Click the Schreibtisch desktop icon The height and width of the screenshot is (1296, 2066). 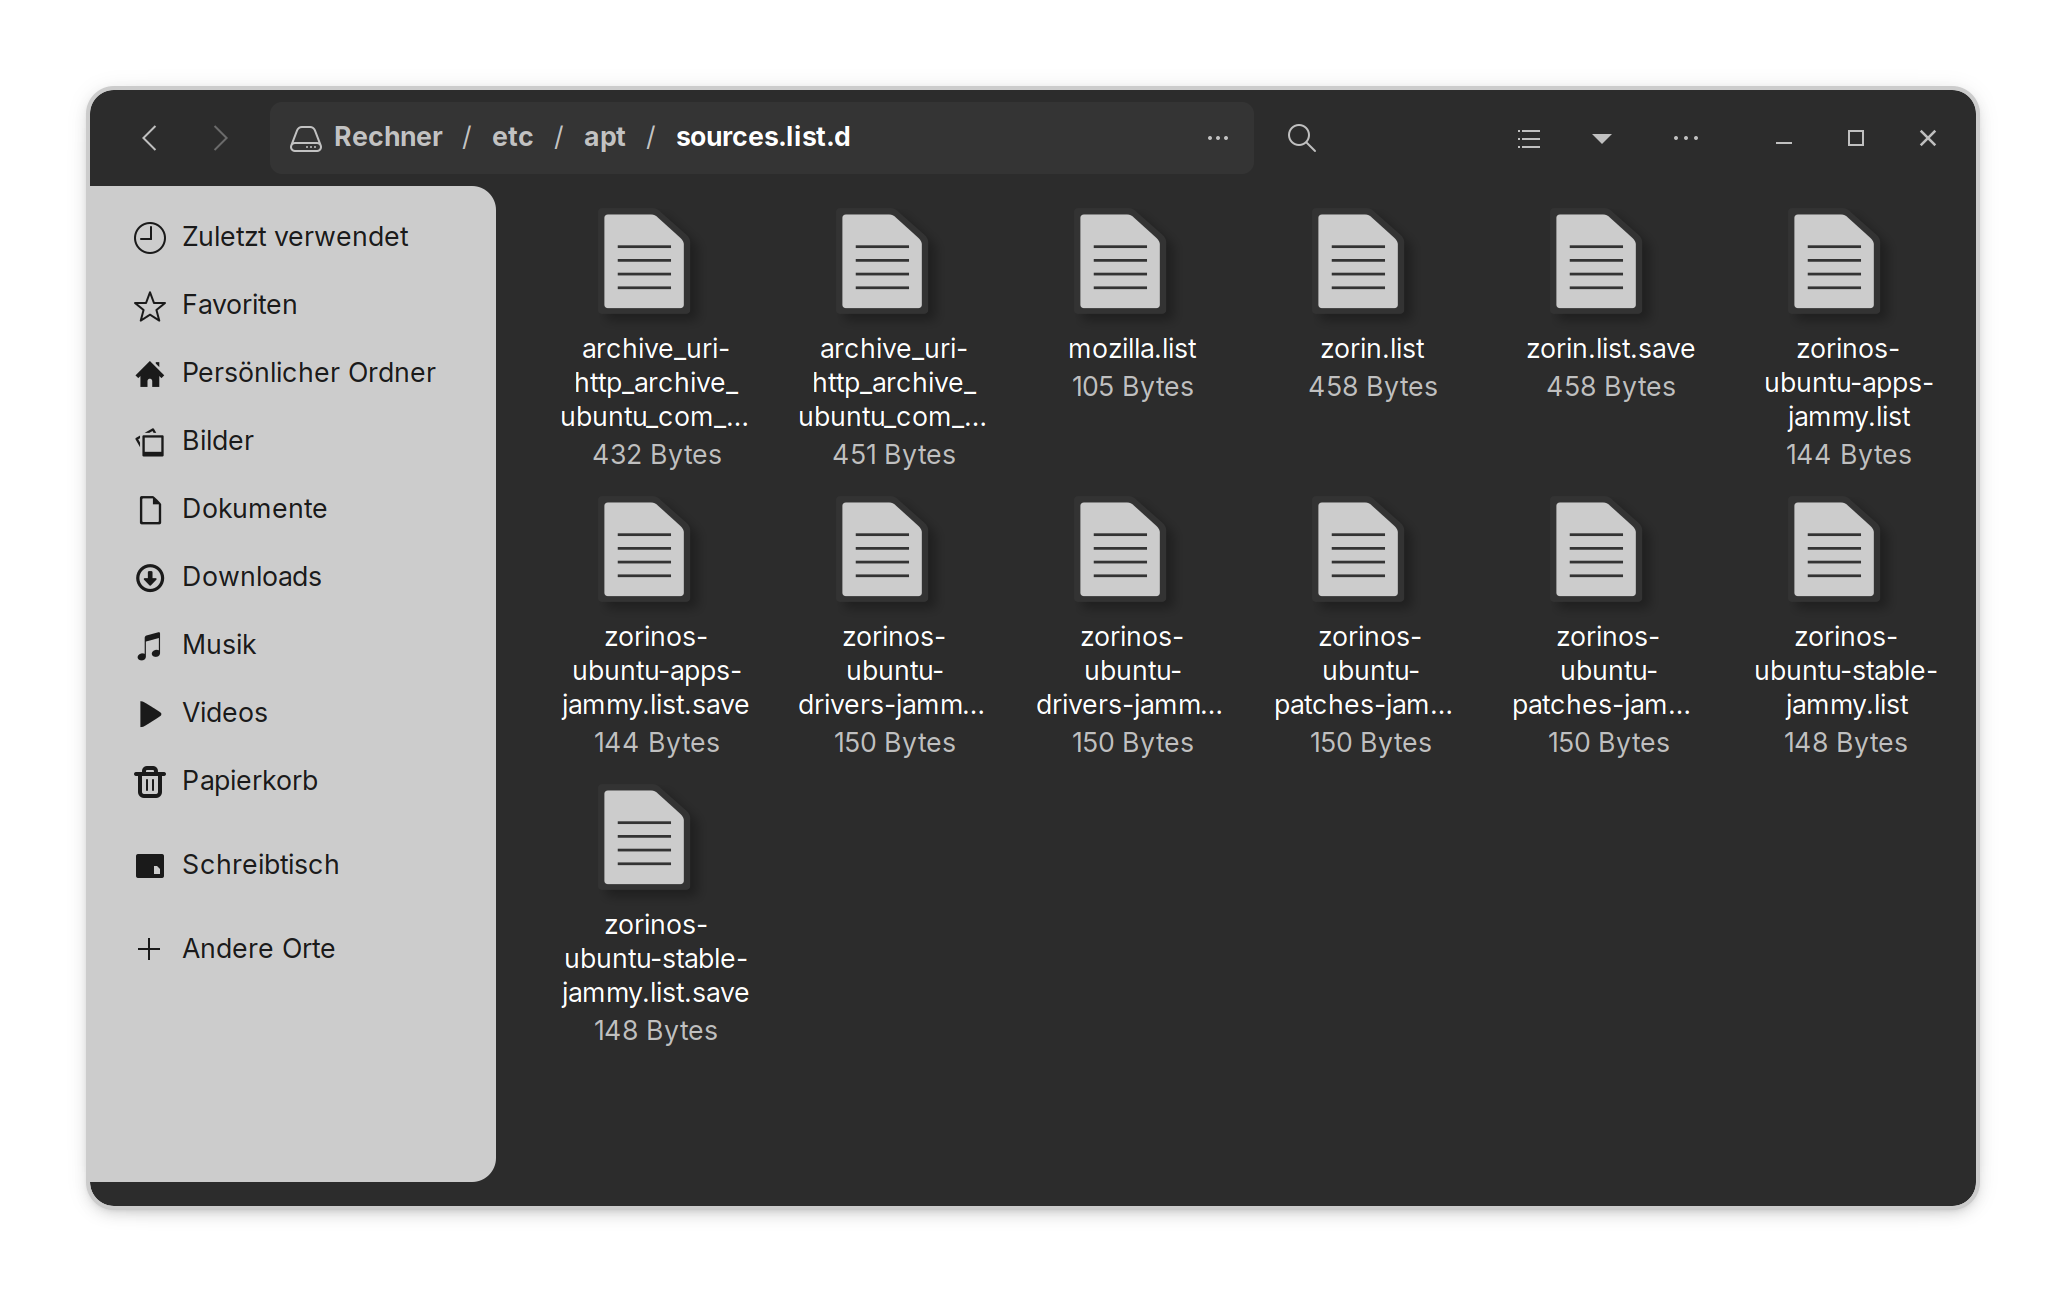click(150, 865)
